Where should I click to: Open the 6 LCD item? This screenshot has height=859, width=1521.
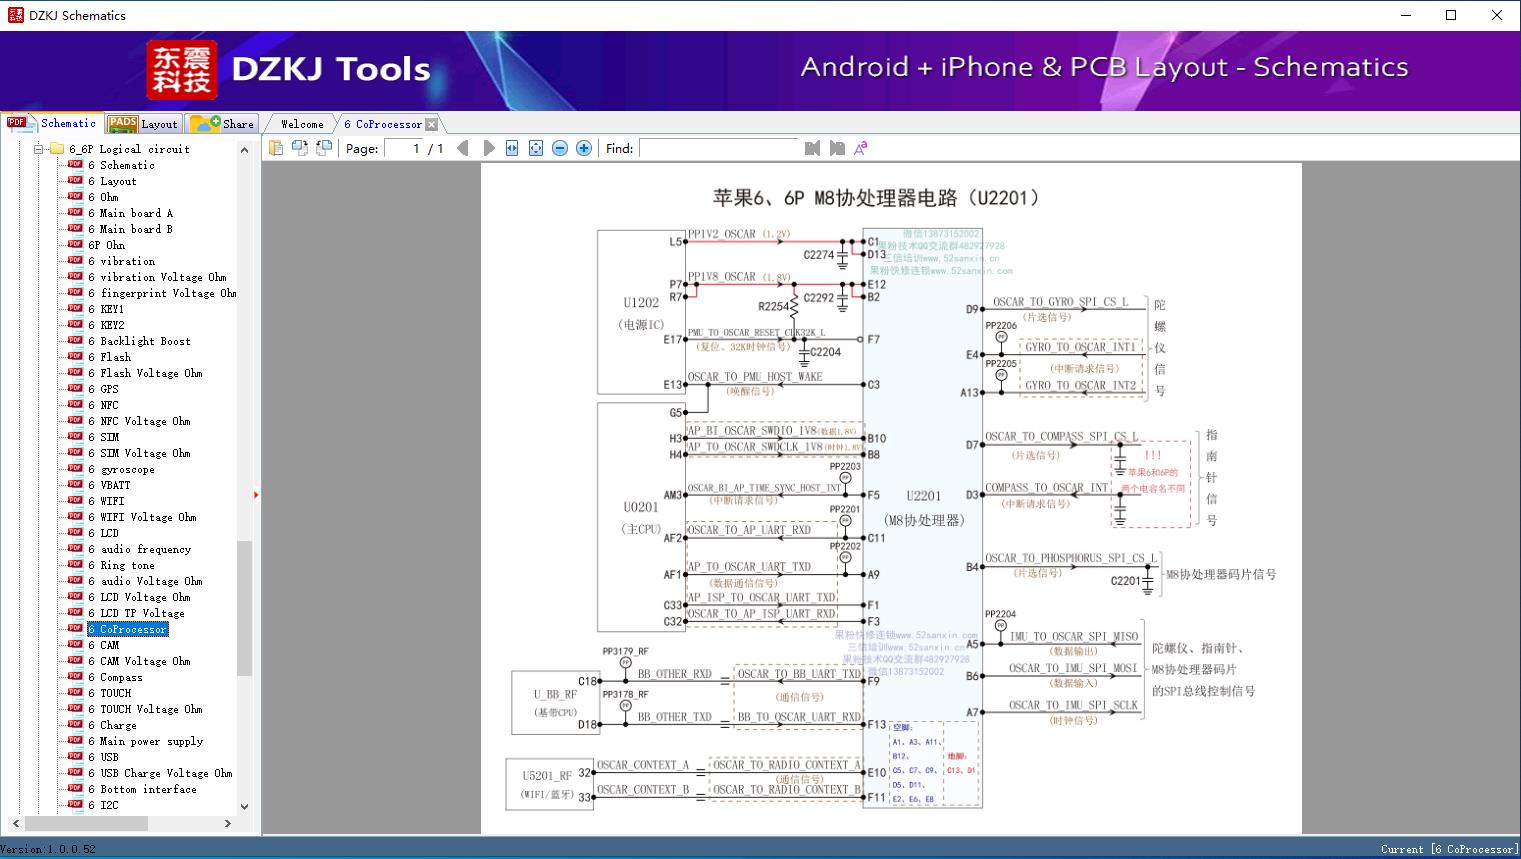tap(103, 533)
